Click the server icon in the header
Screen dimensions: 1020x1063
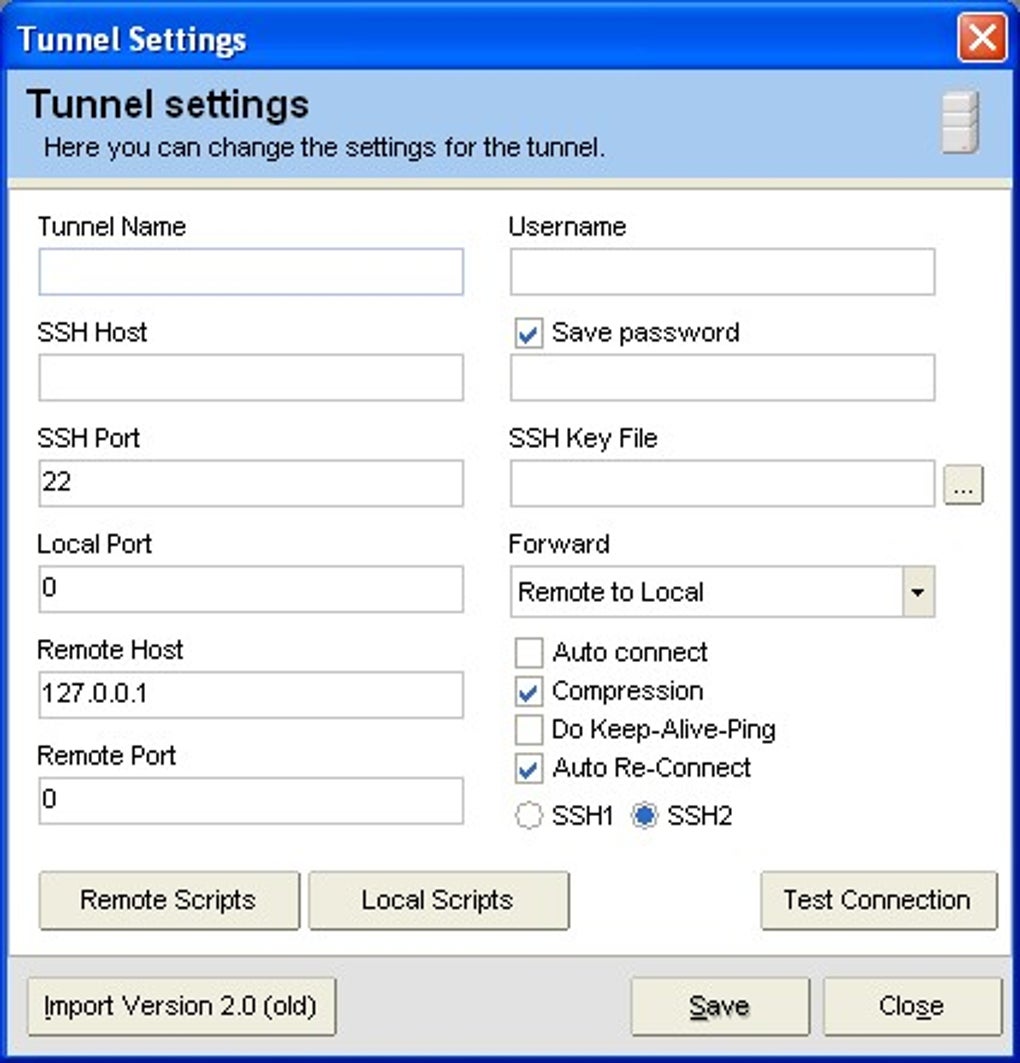[x=961, y=122]
